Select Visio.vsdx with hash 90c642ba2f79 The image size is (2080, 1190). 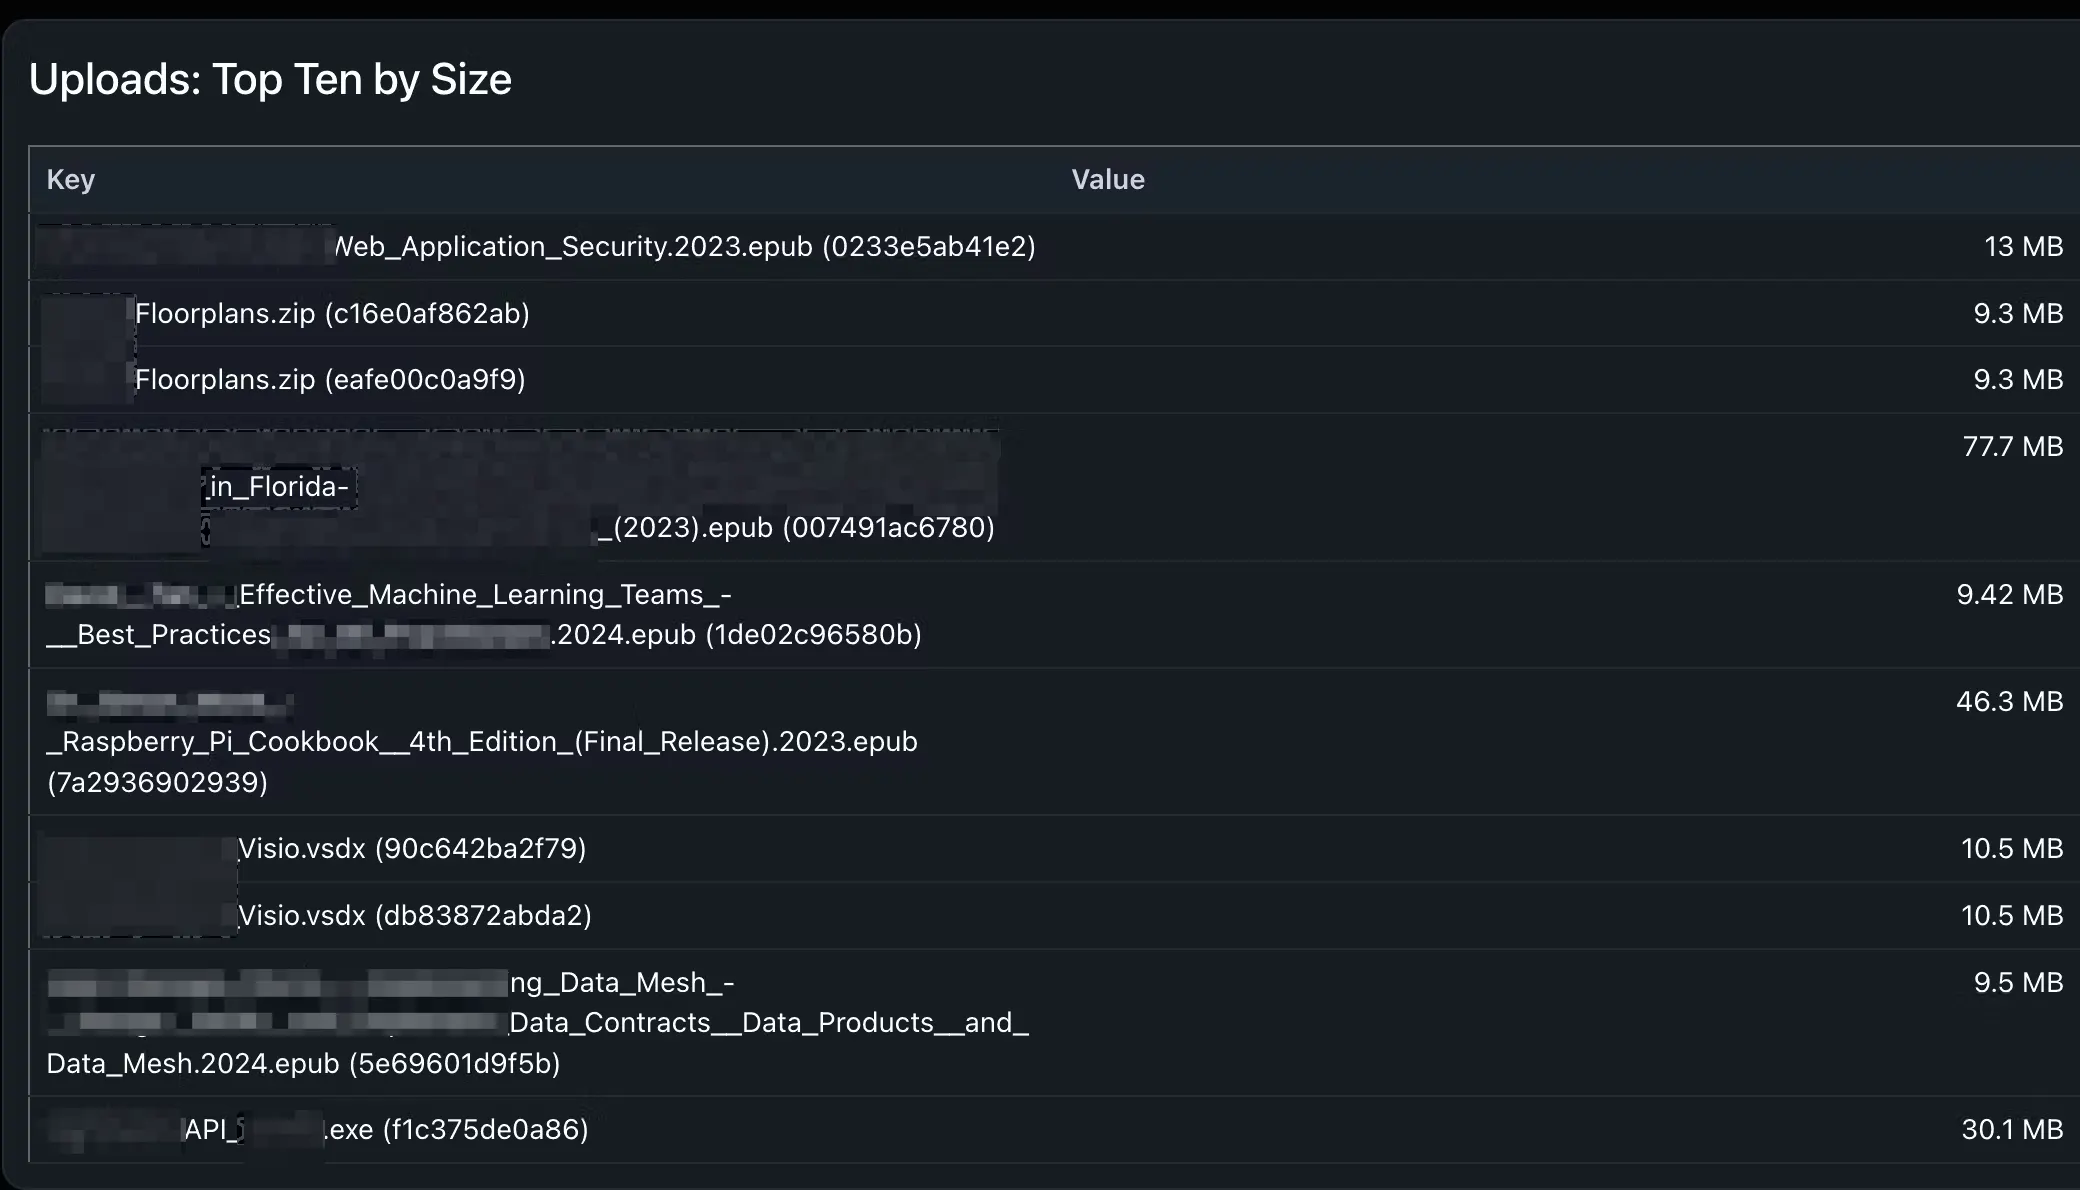[412, 849]
